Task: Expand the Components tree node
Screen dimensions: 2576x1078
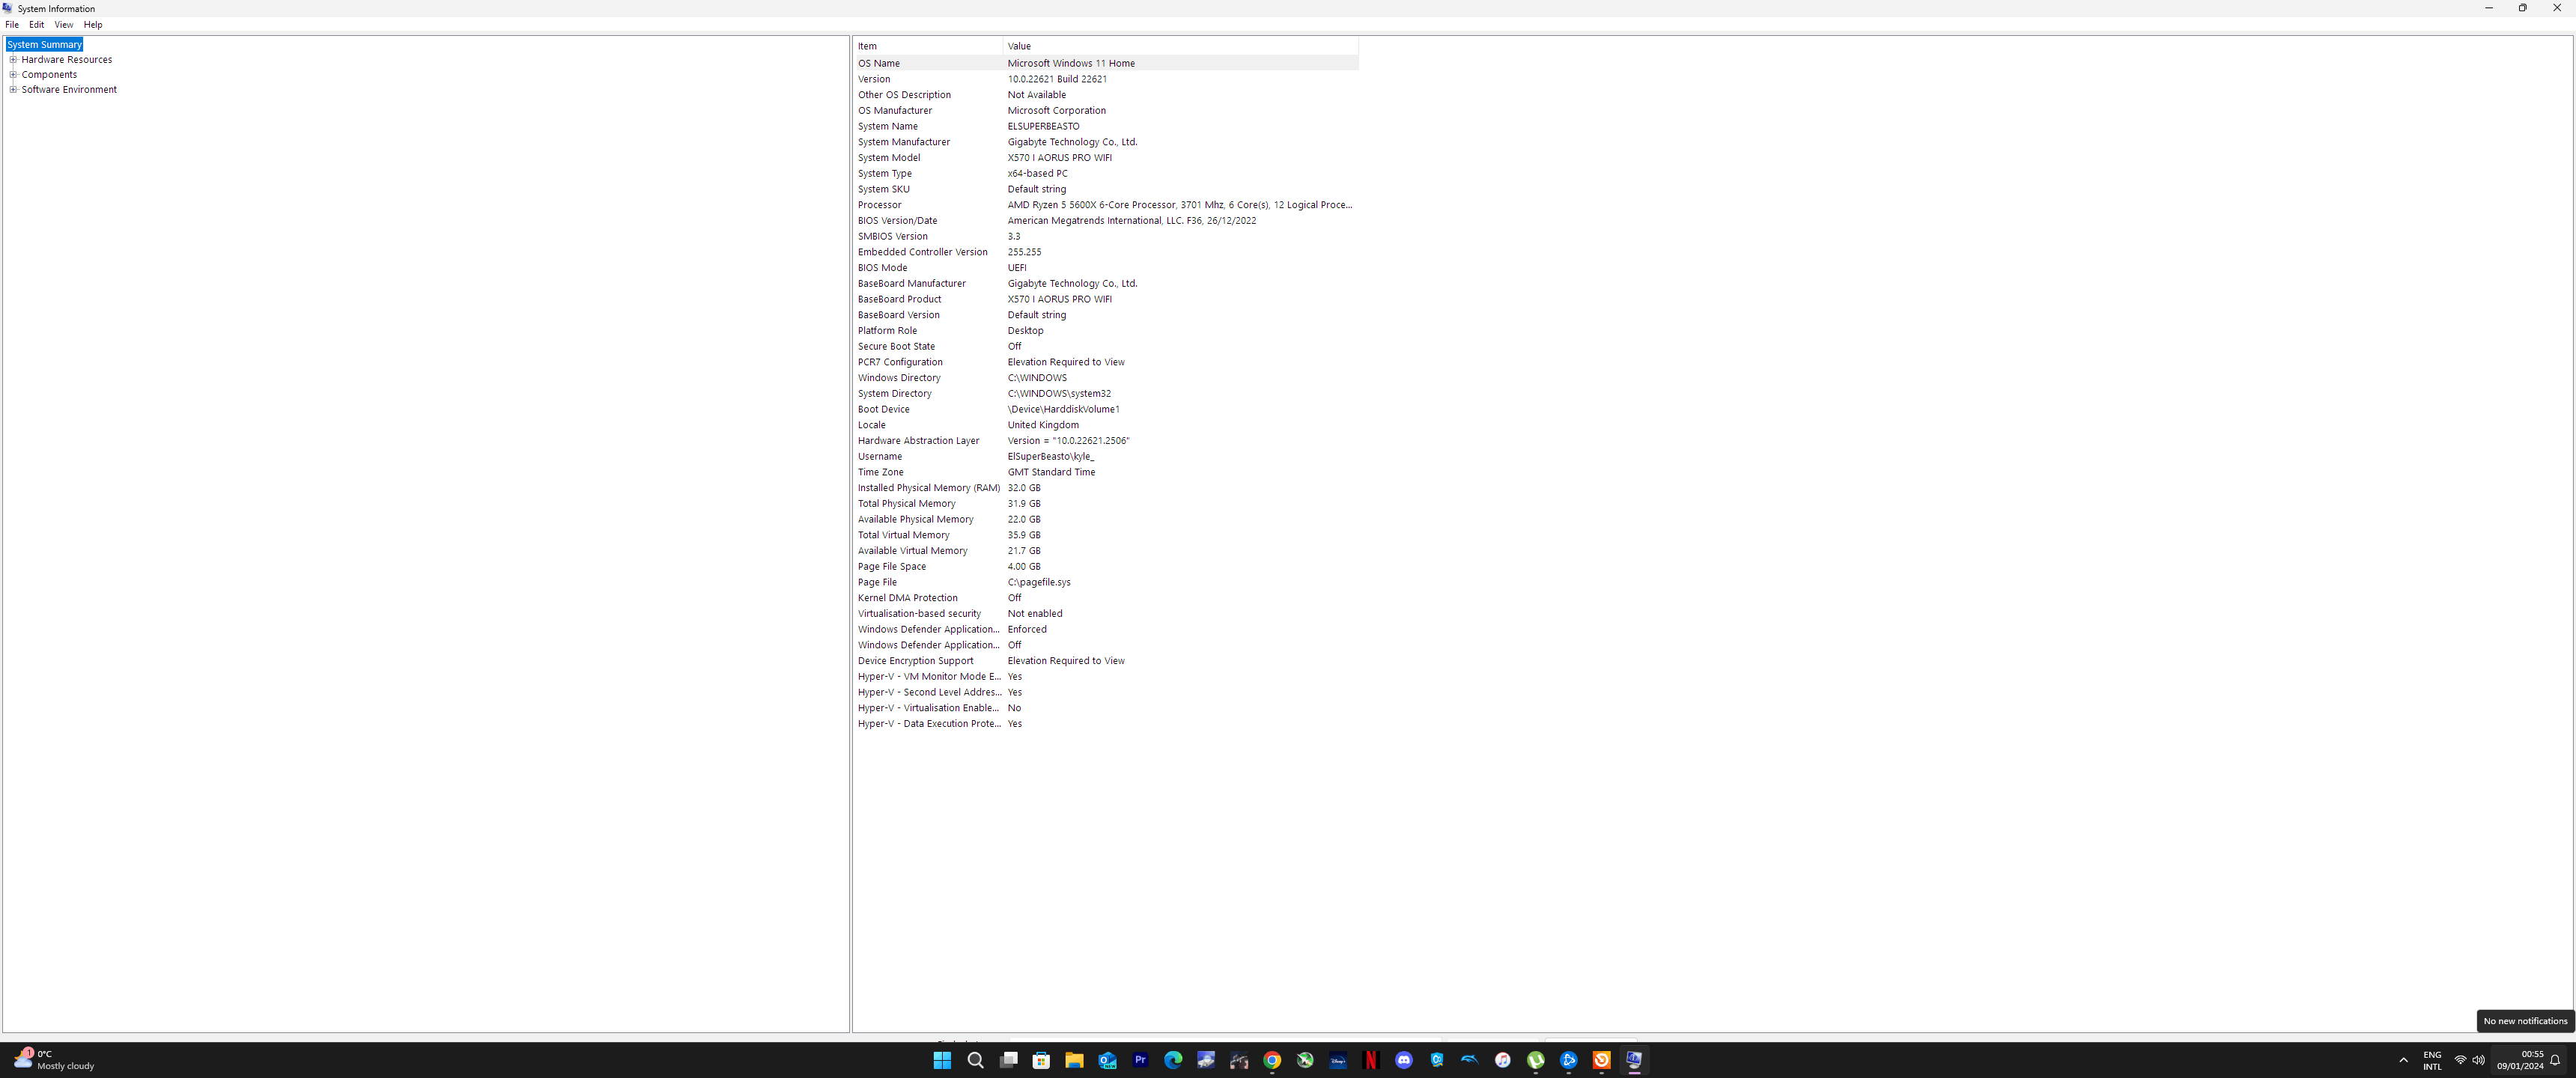Action: [14, 75]
